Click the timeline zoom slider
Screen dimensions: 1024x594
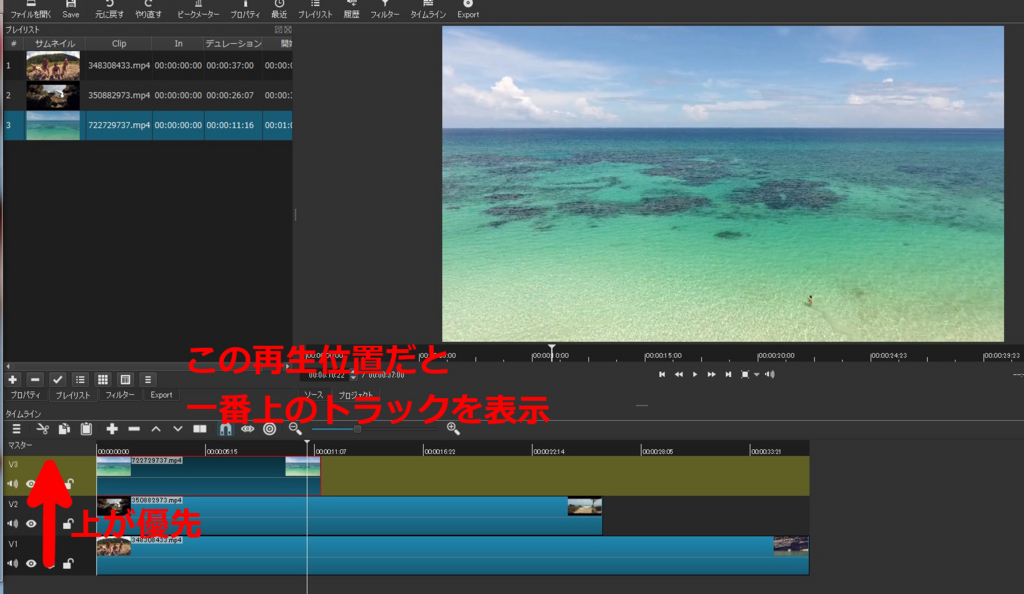374,429
